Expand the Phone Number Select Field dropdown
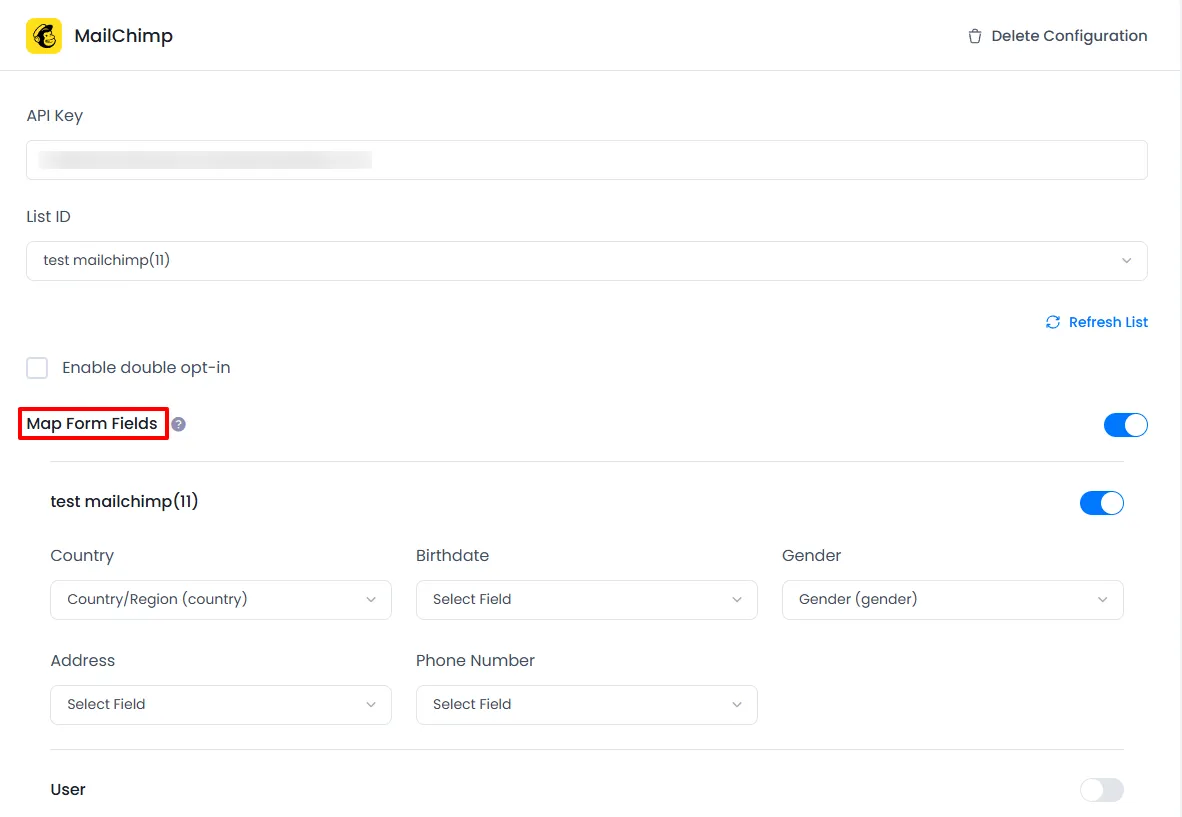 [586, 705]
